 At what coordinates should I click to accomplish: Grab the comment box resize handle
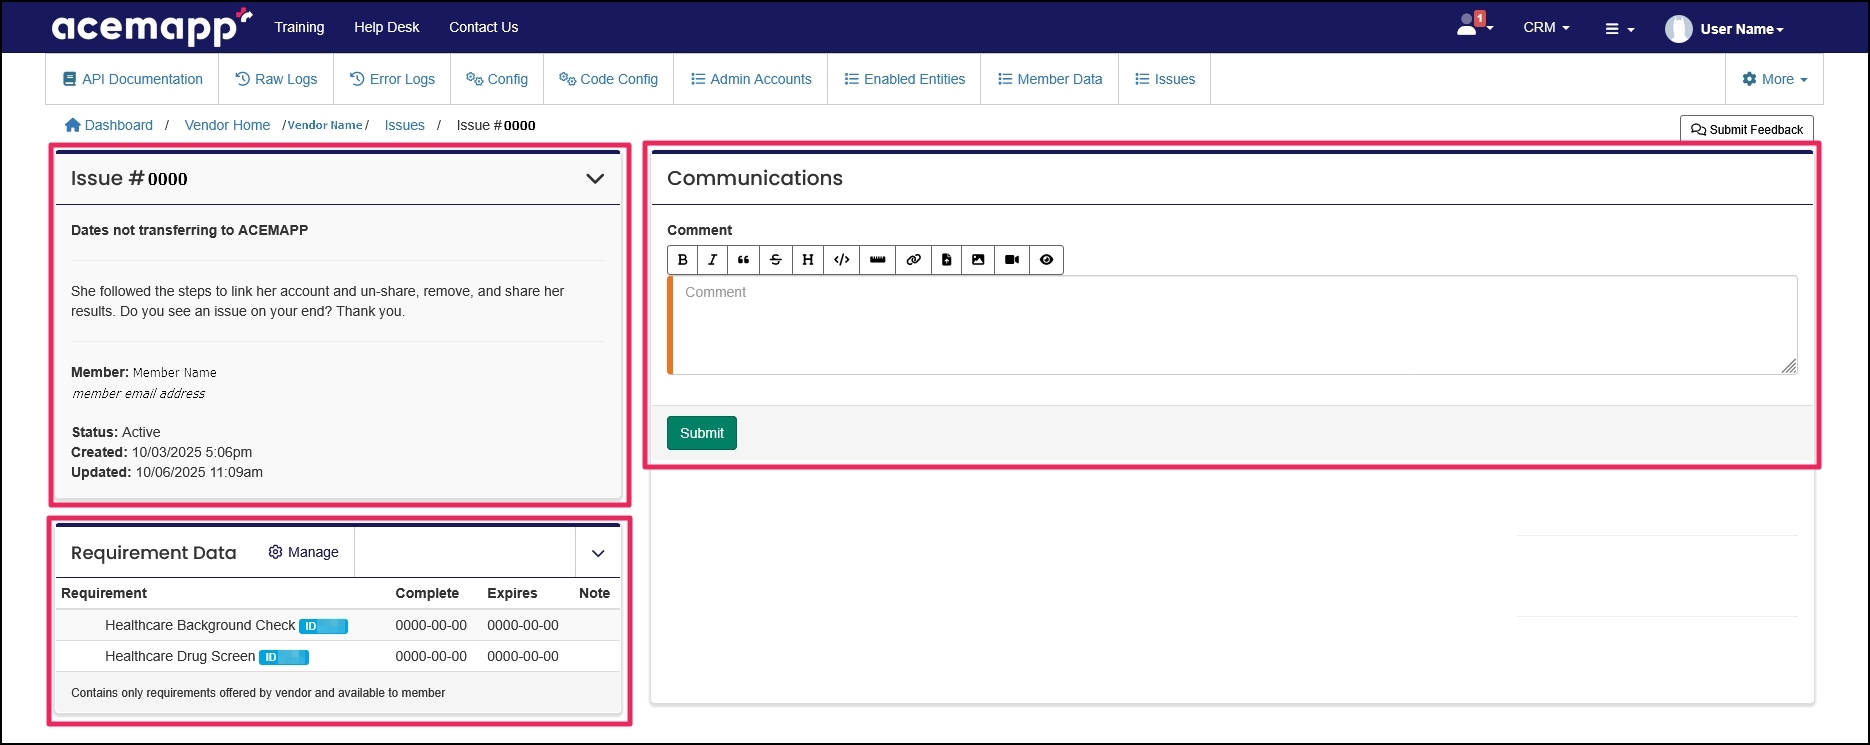[1789, 366]
